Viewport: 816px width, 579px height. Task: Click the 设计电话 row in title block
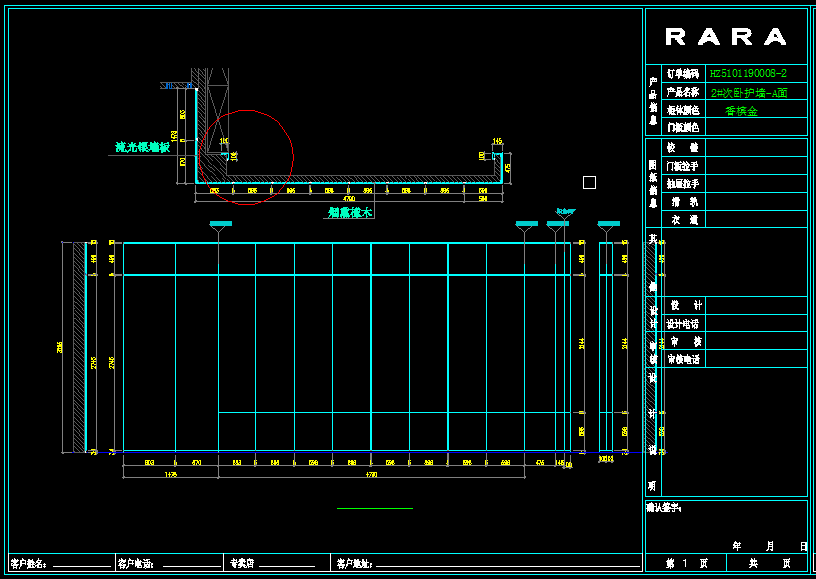pos(683,324)
